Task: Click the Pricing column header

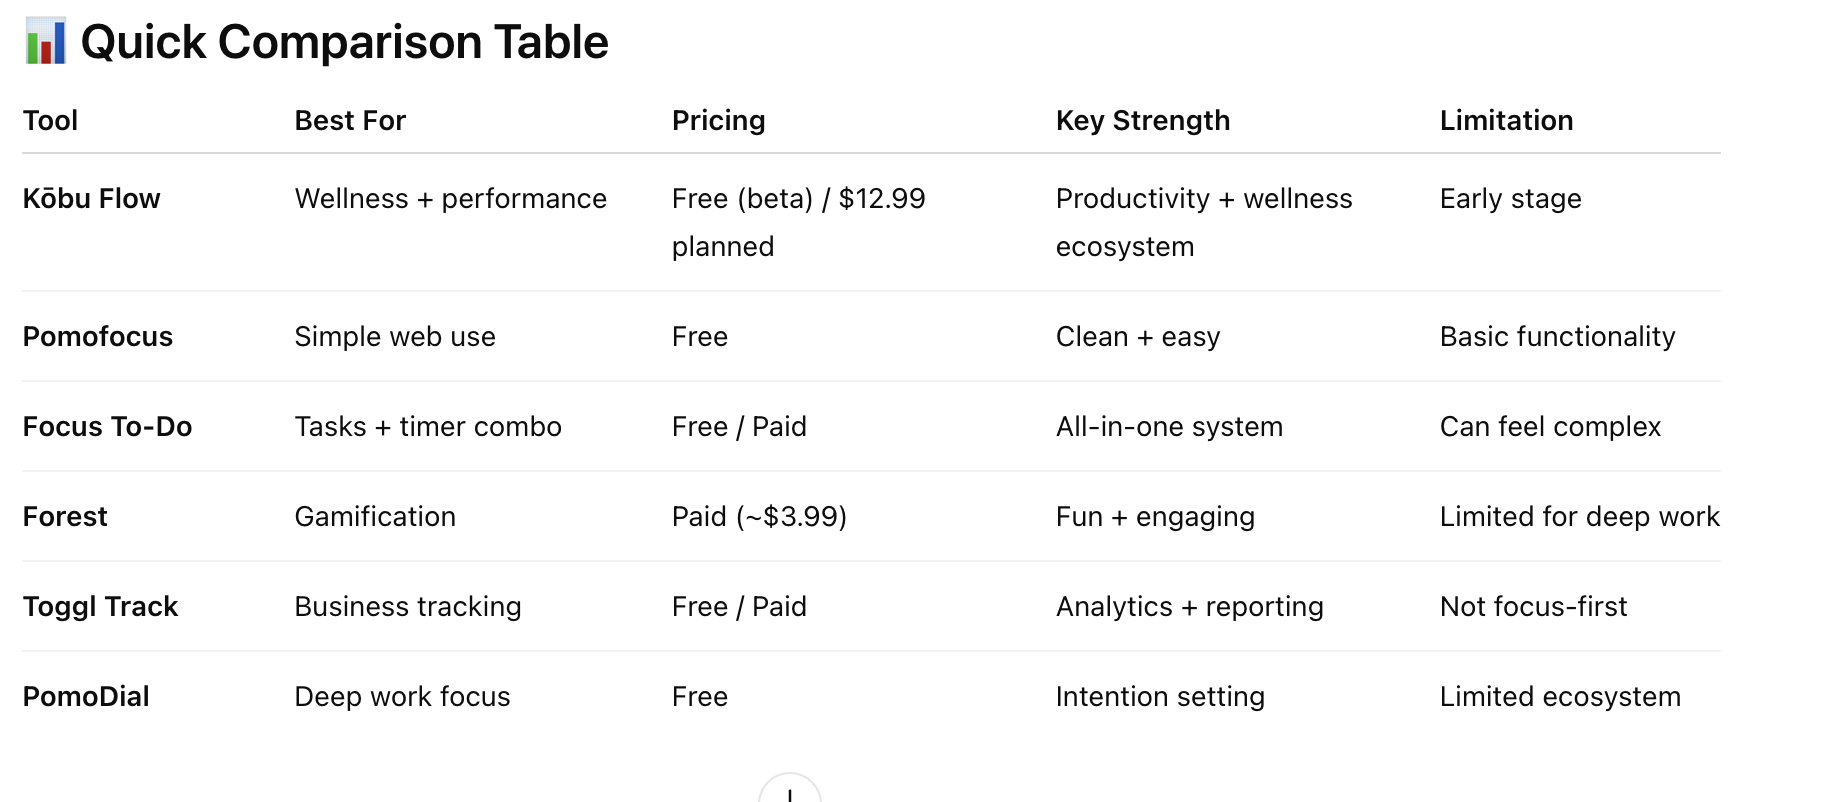Action: click(718, 121)
